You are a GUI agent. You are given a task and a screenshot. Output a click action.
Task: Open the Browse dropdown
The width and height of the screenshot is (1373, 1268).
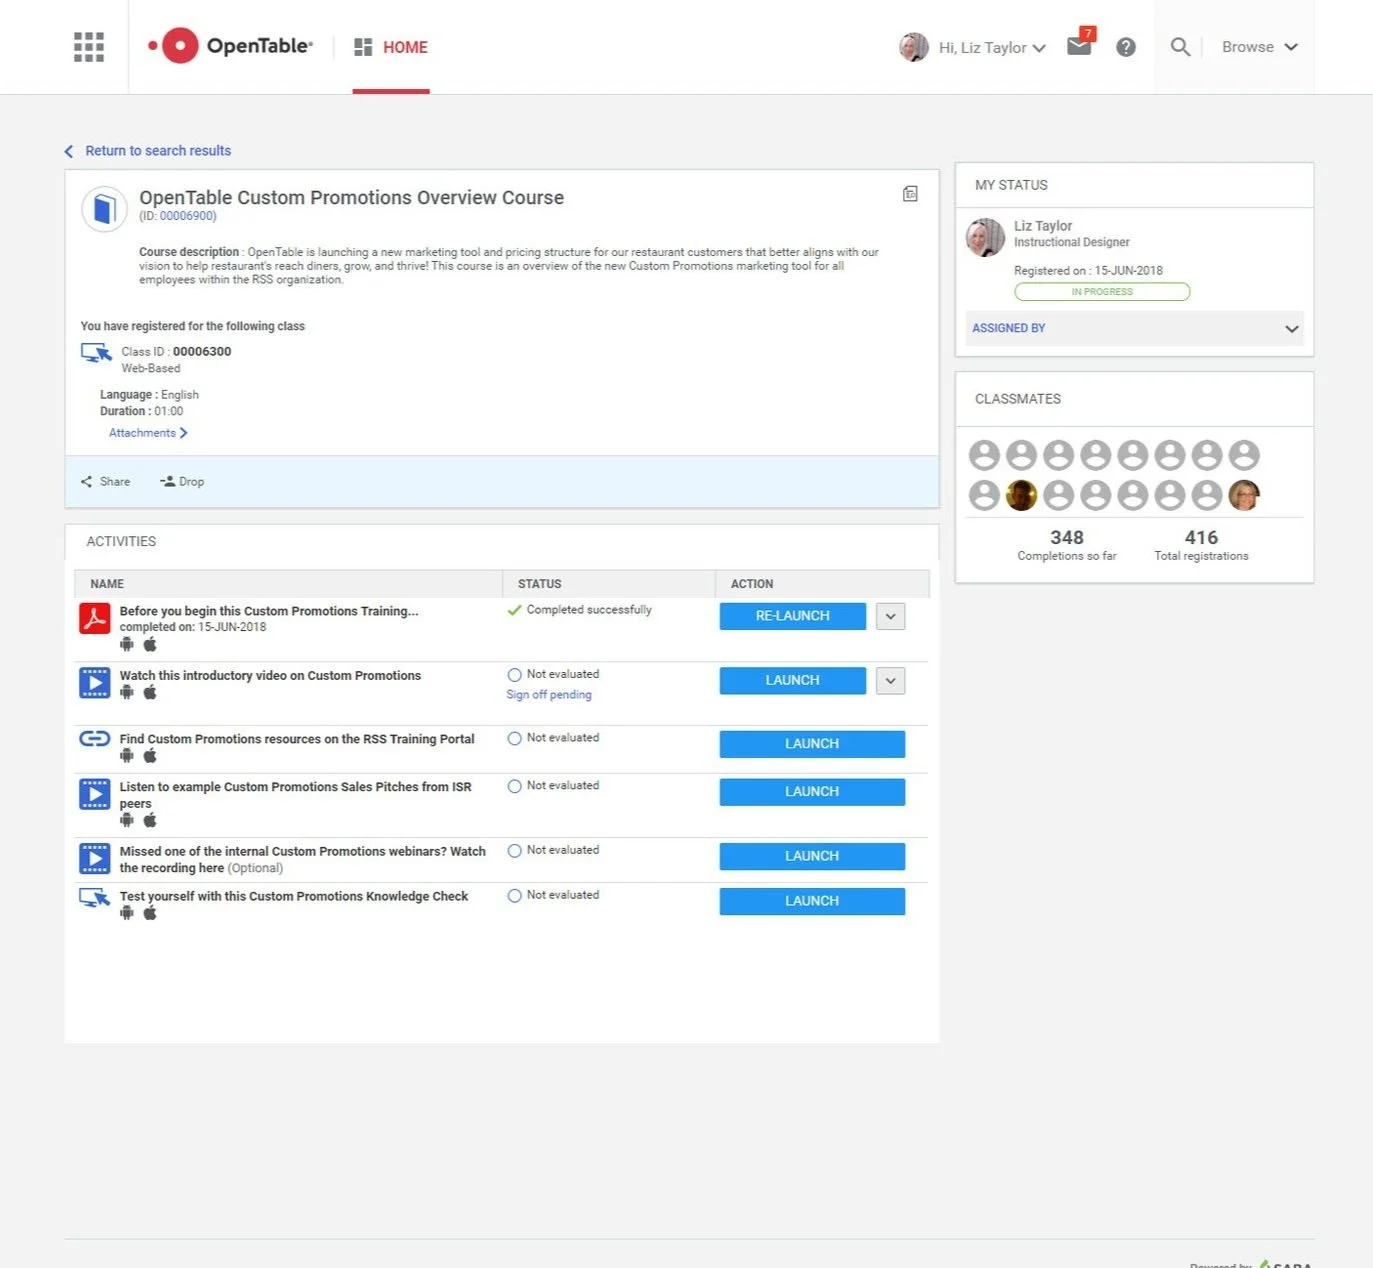1260,47
